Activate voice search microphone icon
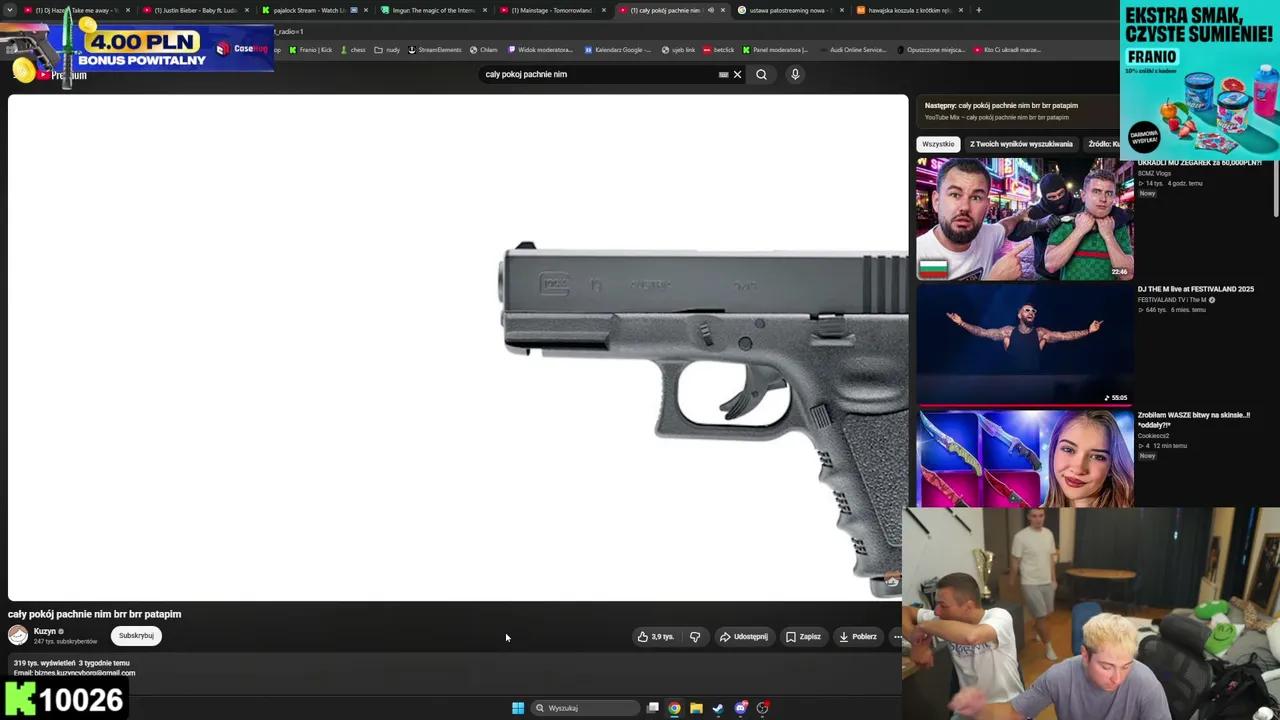 tap(795, 74)
